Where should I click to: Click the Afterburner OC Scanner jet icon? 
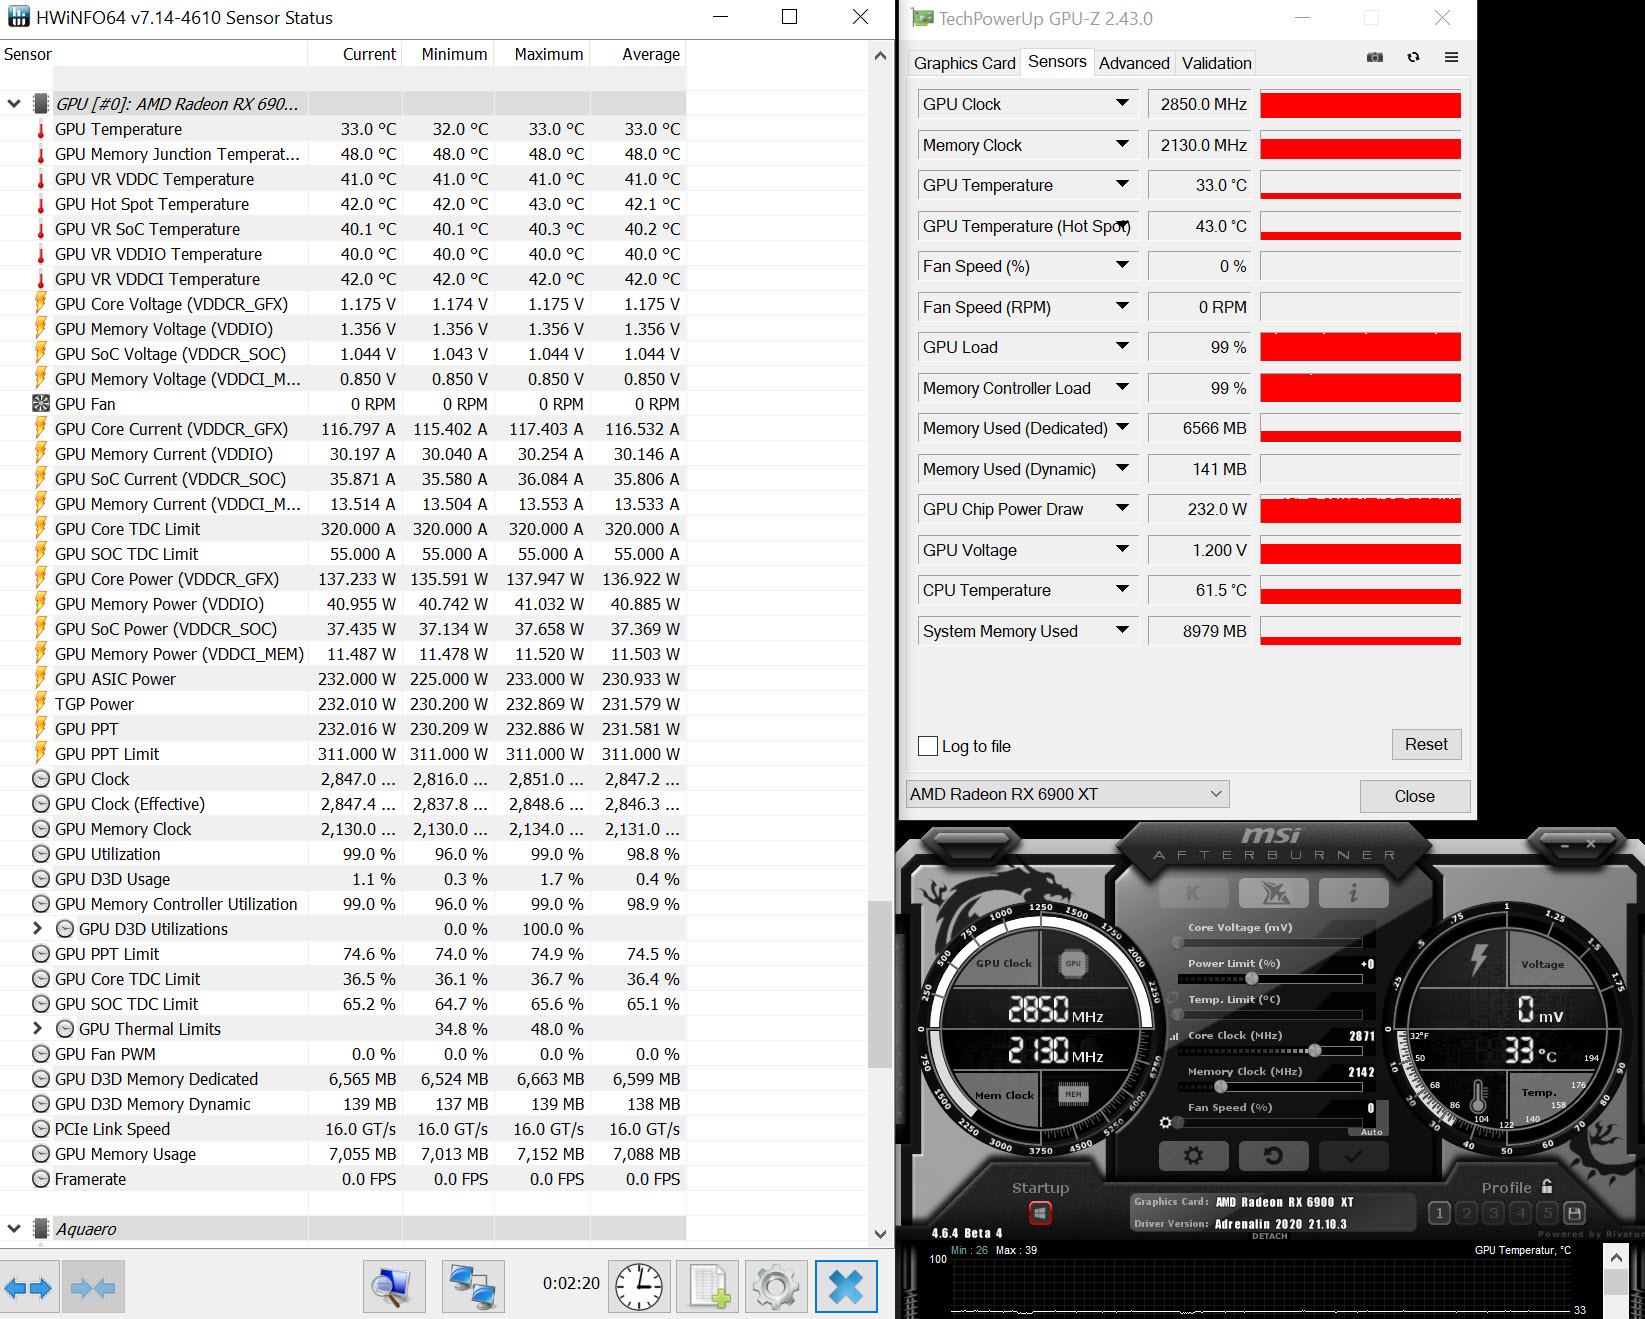click(x=1272, y=892)
